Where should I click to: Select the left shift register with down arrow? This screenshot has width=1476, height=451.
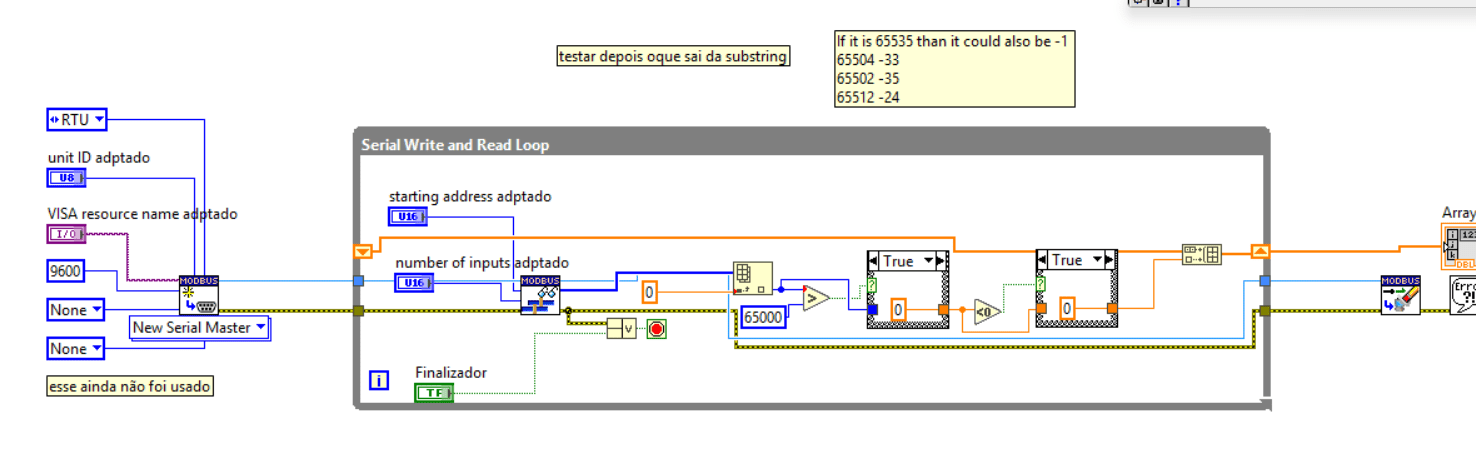363,251
